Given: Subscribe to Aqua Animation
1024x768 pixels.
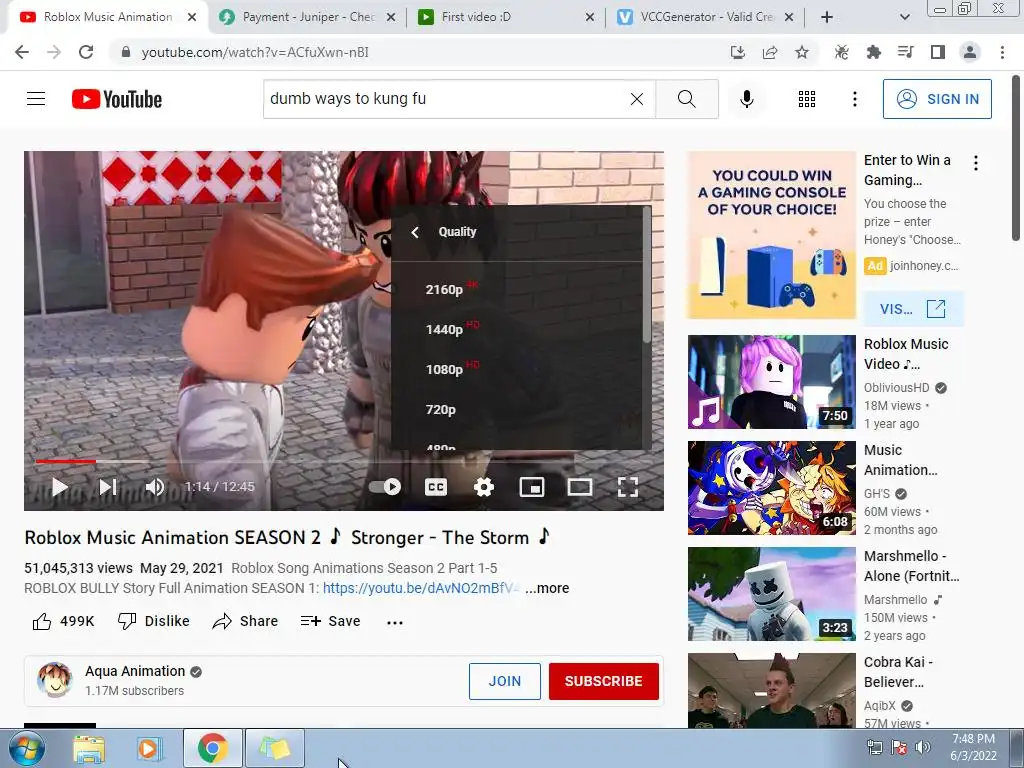Looking at the screenshot, I should (x=603, y=681).
